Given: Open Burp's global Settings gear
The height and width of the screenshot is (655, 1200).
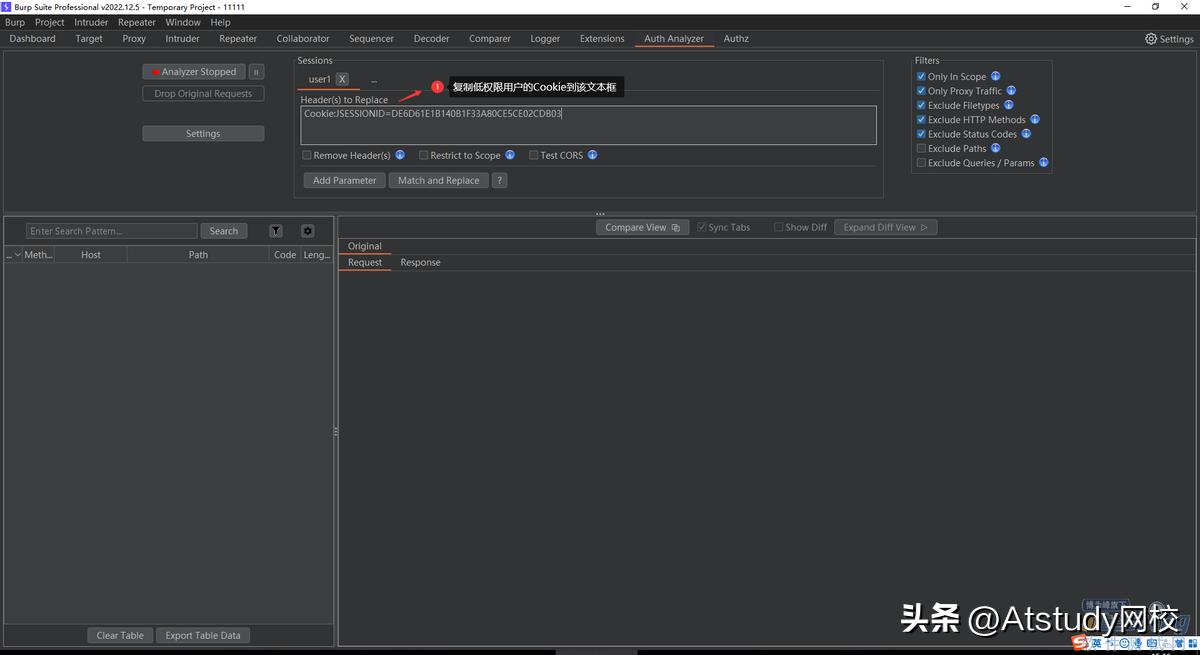Looking at the screenshot, I should click(1150, 38).
